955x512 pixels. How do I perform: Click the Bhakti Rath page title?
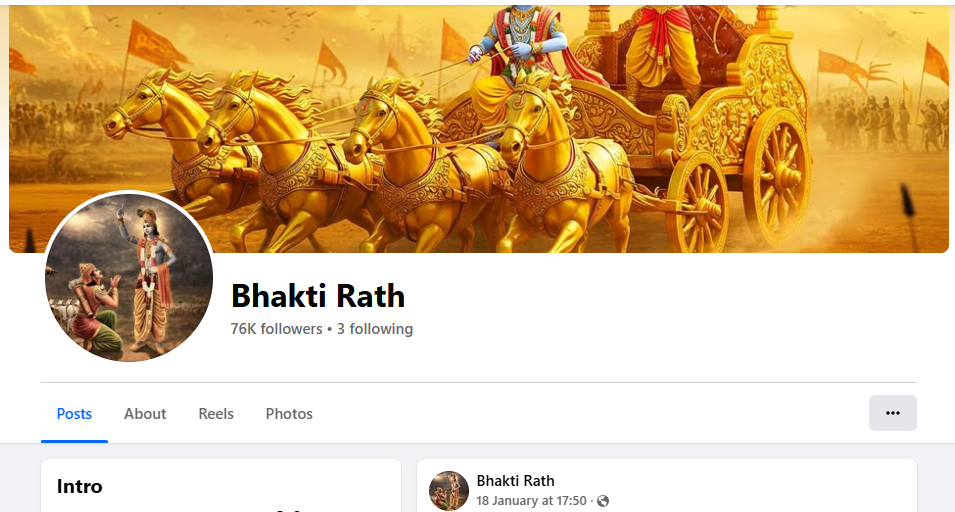[318, 296]
